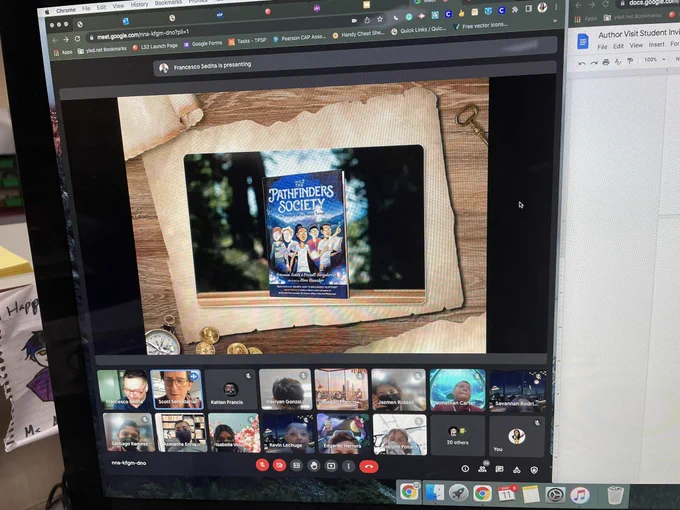Open the Present now button
Screen dimensions: 680x510
pyautogui.click(x=331, y=466)
